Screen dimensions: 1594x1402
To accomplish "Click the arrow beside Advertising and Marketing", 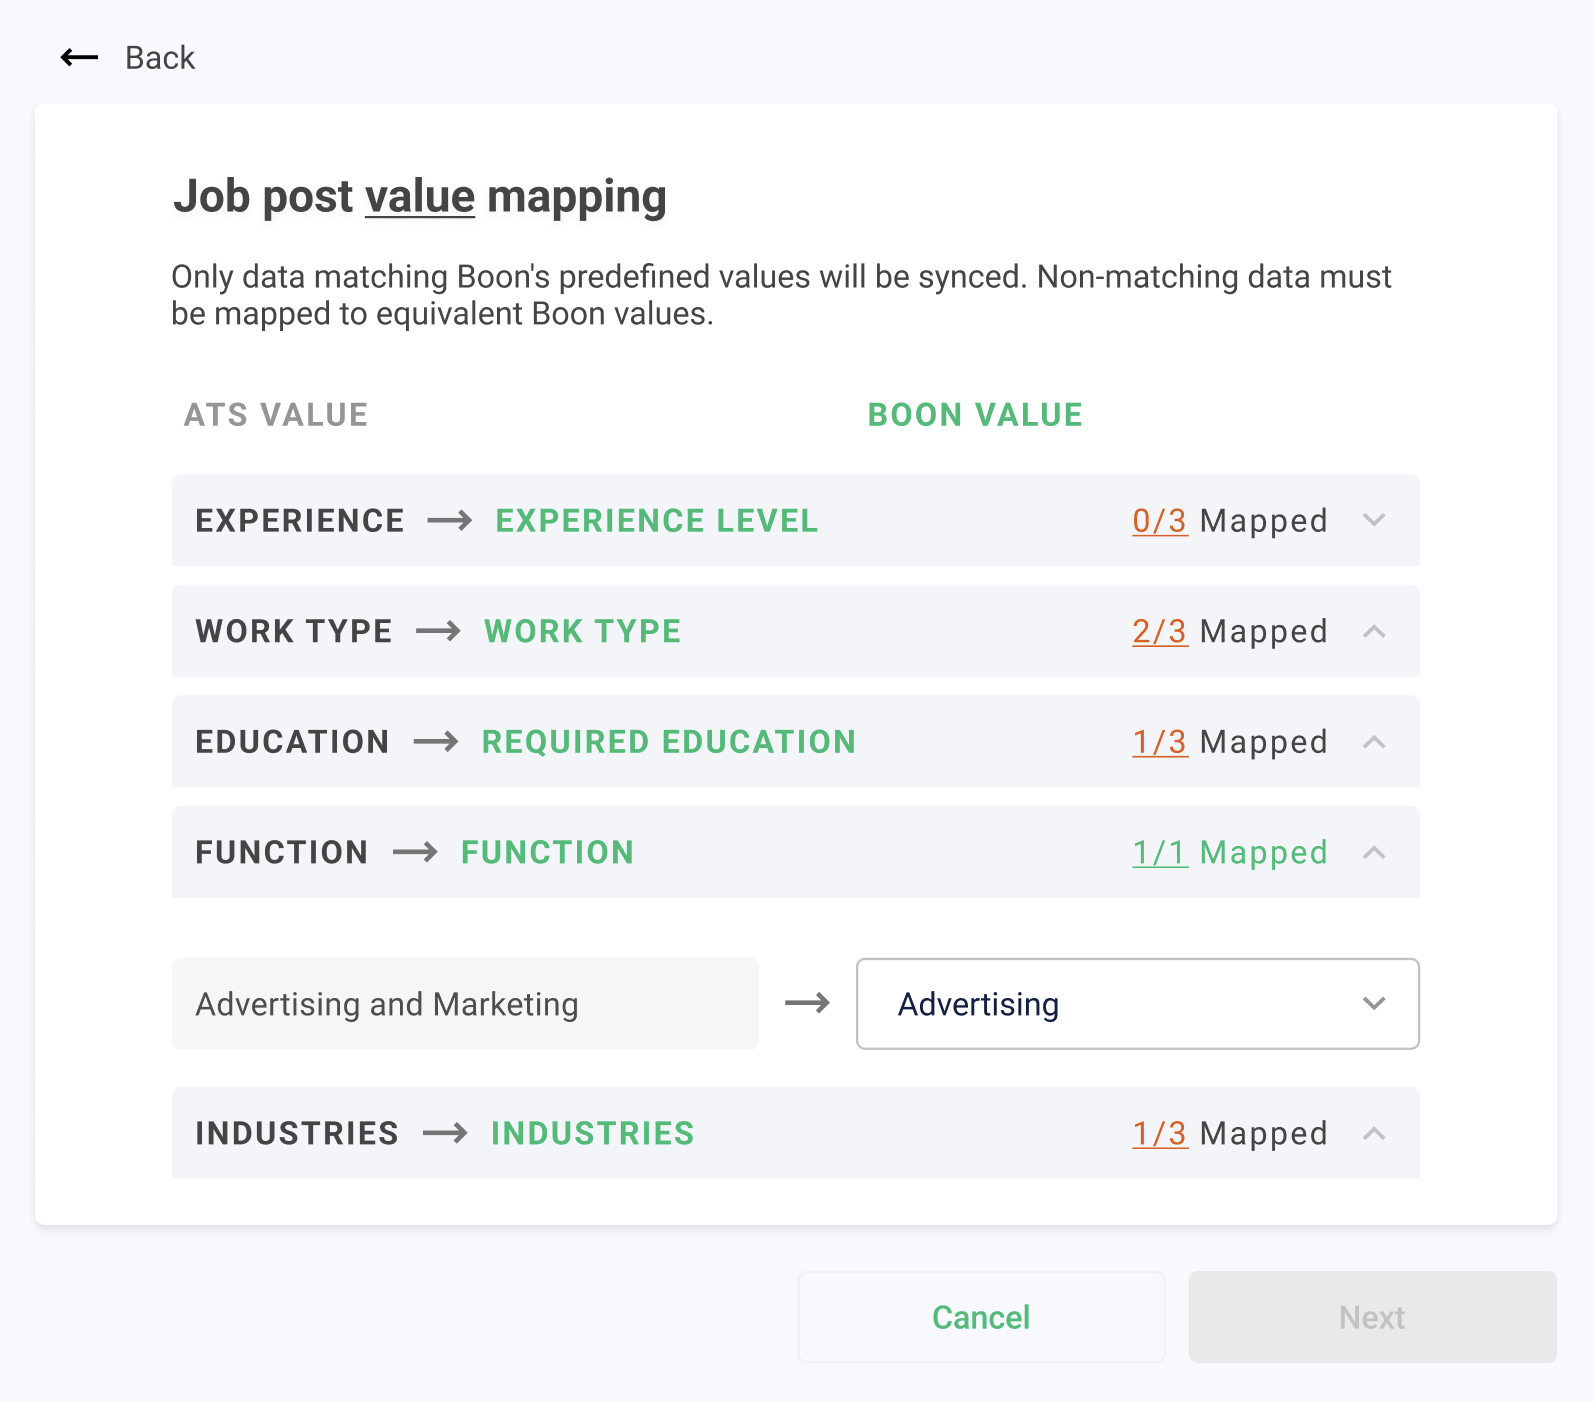I will tap(808, 1003).
